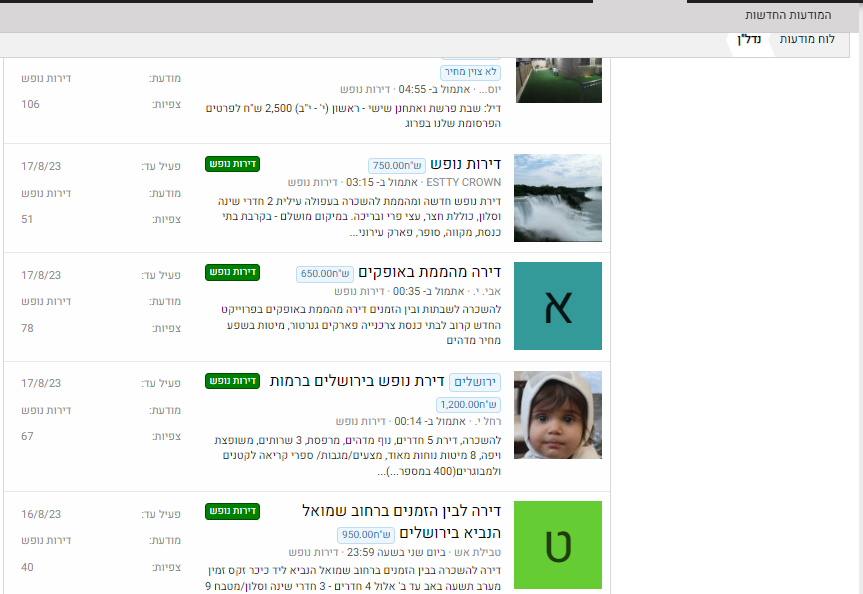863x594 pixels.
Task: Click the author name רחל י.
Action: (x=487, y=422)
